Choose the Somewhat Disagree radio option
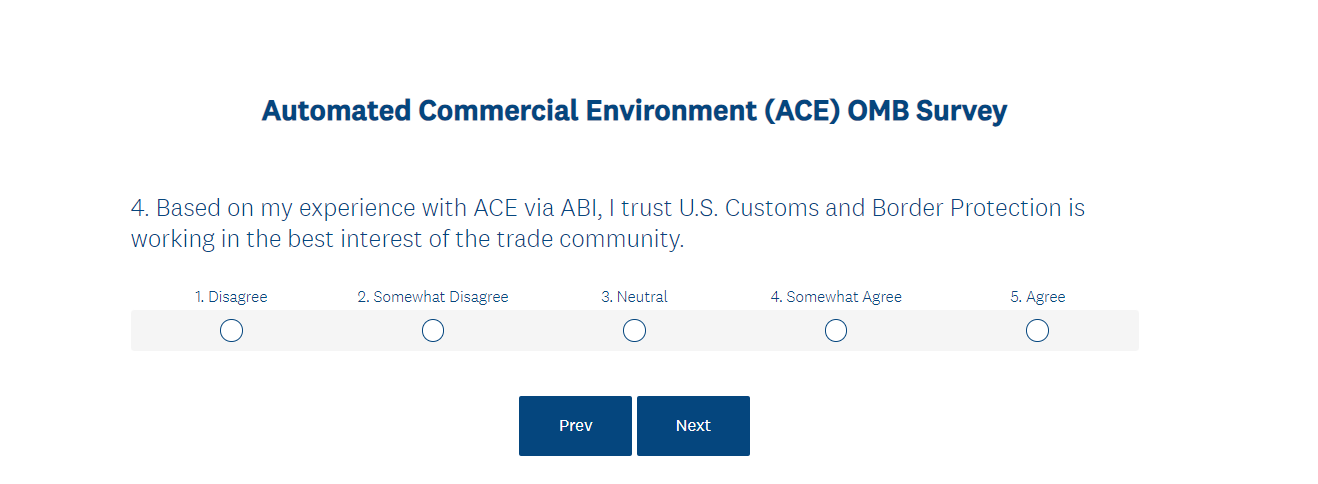The height and width of the screenshot is (484, 1318). coord(433,330)
